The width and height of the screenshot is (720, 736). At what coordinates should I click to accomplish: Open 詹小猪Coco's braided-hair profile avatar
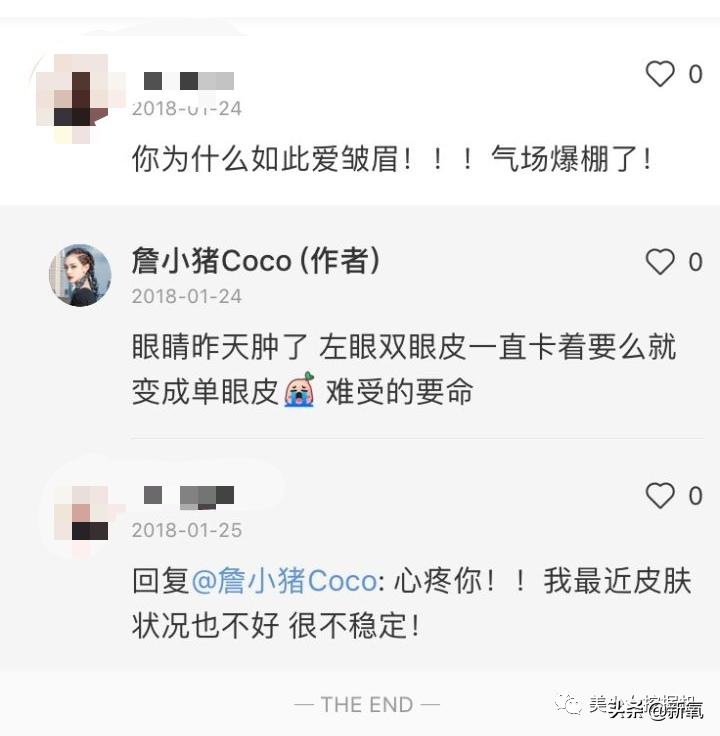[80, 275]
